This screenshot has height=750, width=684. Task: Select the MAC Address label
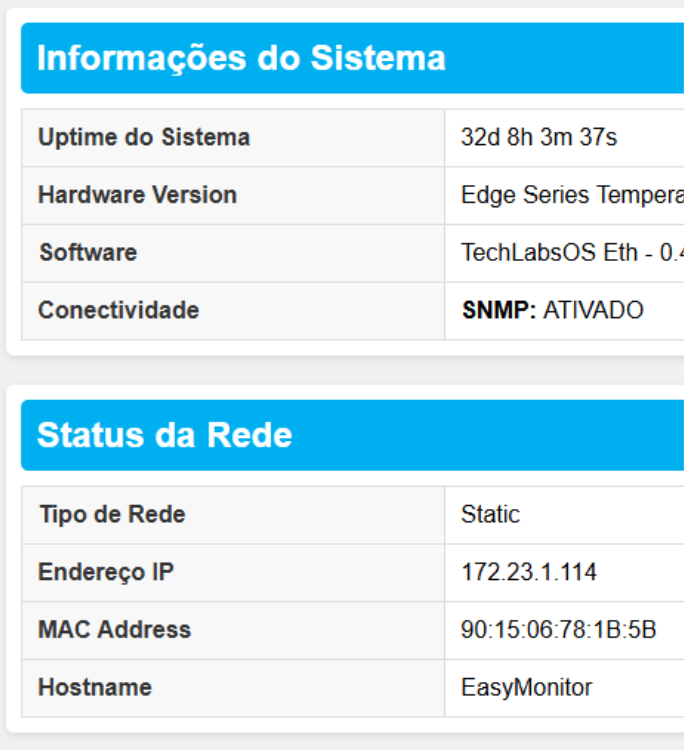(x=114, y=630)
